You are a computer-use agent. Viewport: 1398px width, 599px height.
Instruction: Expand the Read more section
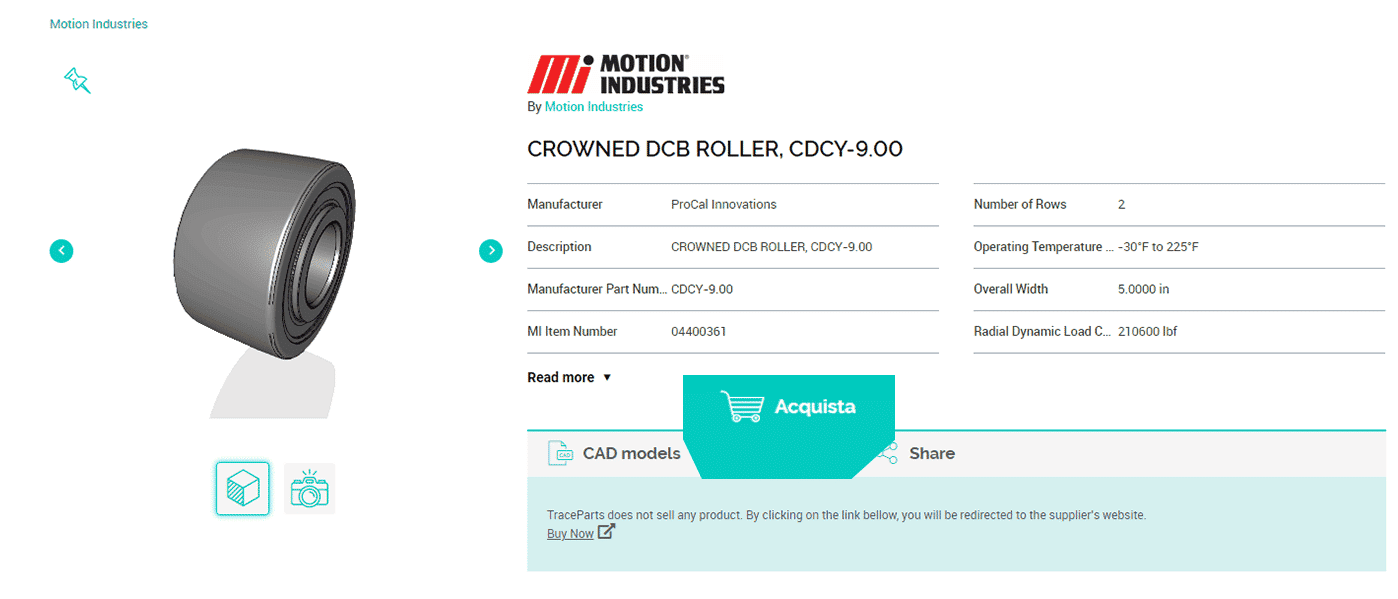[x=561, y=377]
